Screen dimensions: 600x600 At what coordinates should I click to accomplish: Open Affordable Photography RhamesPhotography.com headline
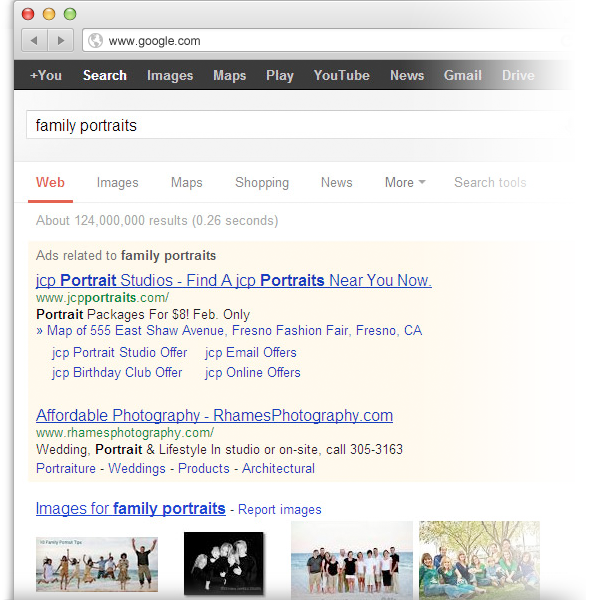[214, 416]
